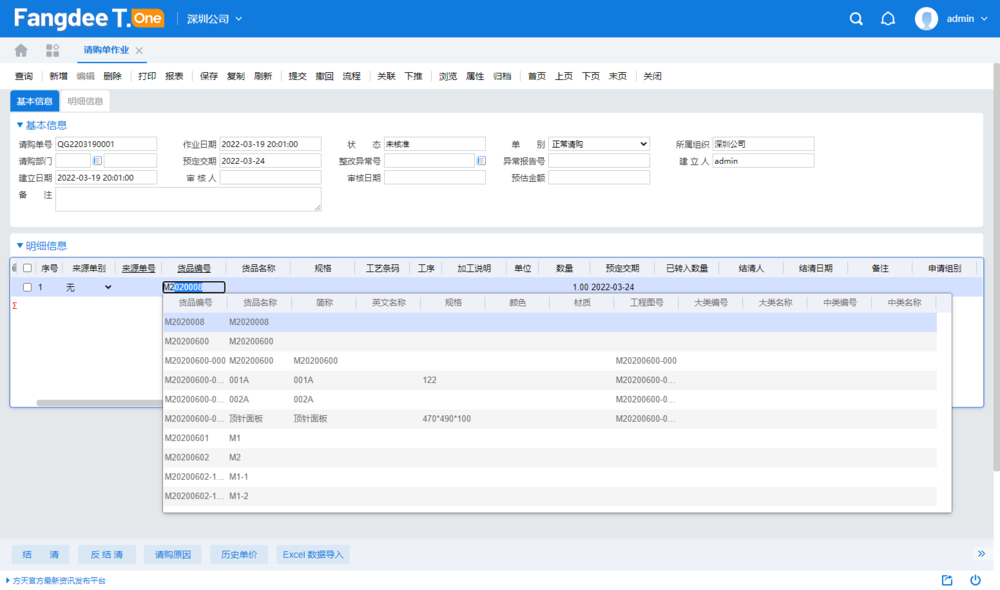Click the power logout icon at bottom right
The height and width of the screenshot is (590, 1000).
[x=975, y=580]
